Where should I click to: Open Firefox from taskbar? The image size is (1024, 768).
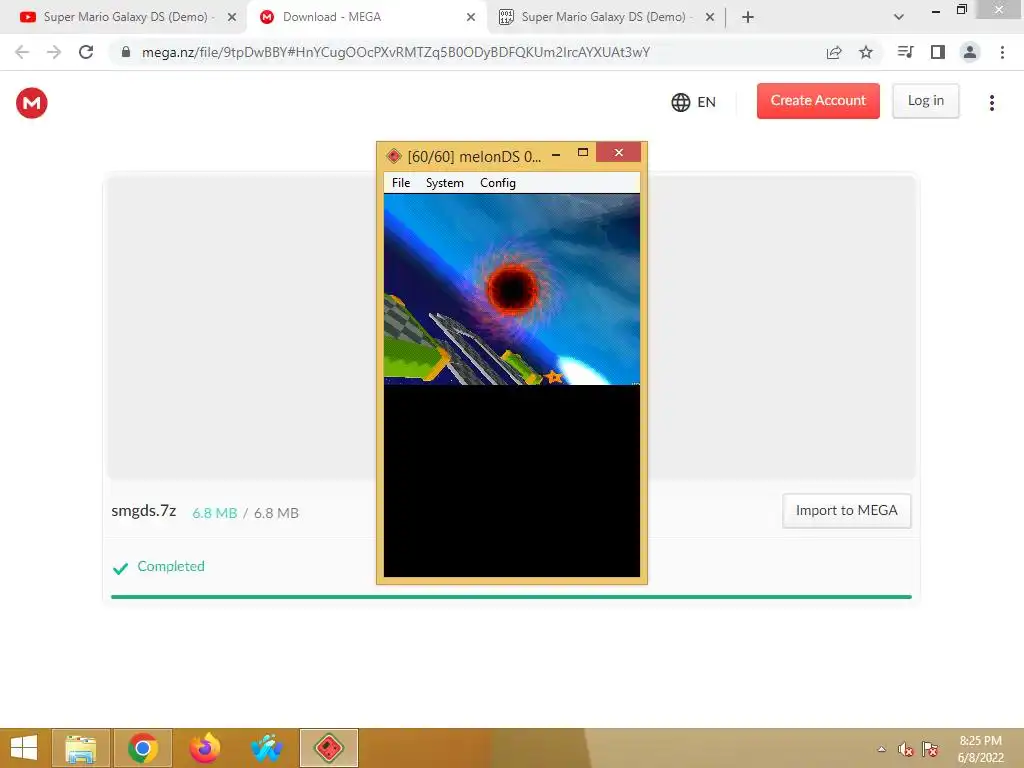[204, 748]
